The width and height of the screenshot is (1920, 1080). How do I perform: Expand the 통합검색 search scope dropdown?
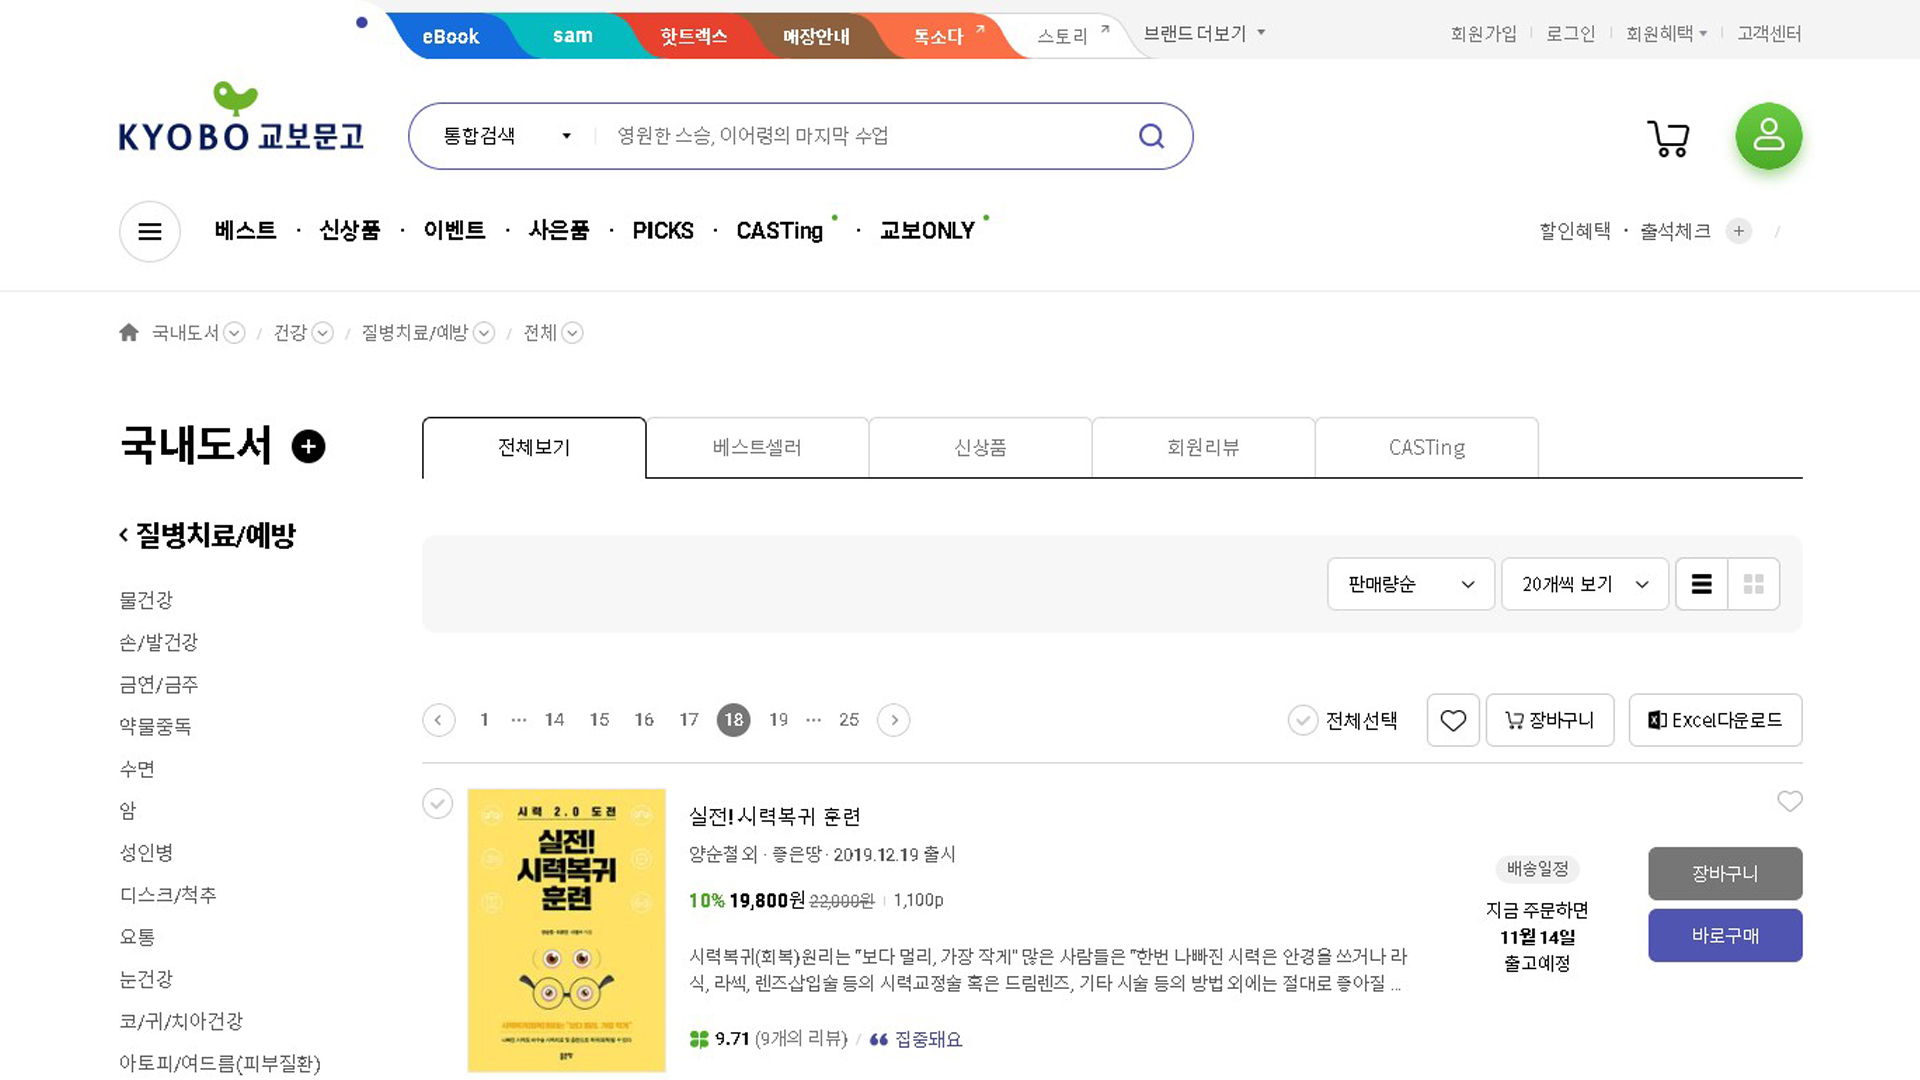(x=507, y=136)
